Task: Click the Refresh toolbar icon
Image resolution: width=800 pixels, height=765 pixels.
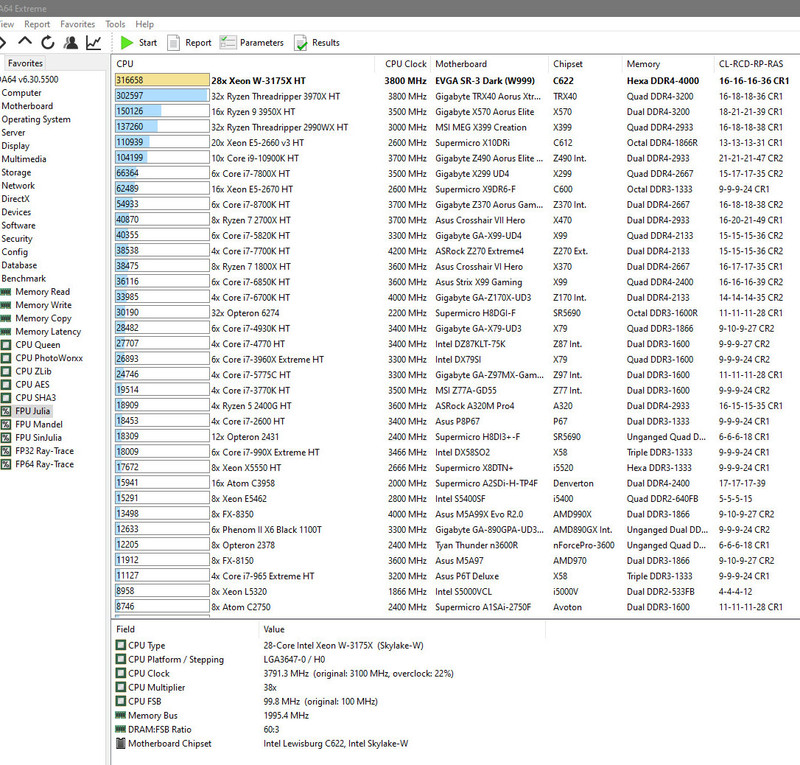Action: pyautogui.click(x=48, y=42)
